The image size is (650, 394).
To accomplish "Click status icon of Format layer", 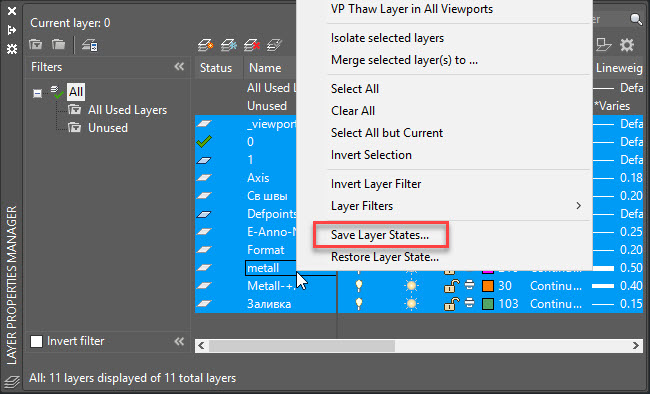I will click(x=204, y=250).
